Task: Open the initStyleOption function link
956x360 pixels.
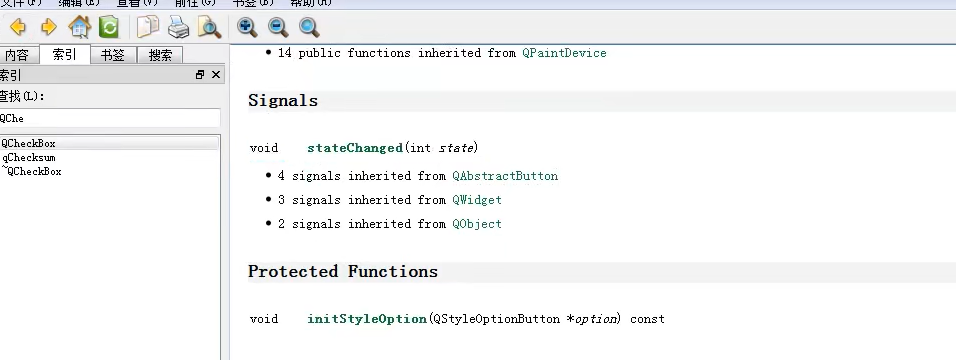Action: [367, 319]
